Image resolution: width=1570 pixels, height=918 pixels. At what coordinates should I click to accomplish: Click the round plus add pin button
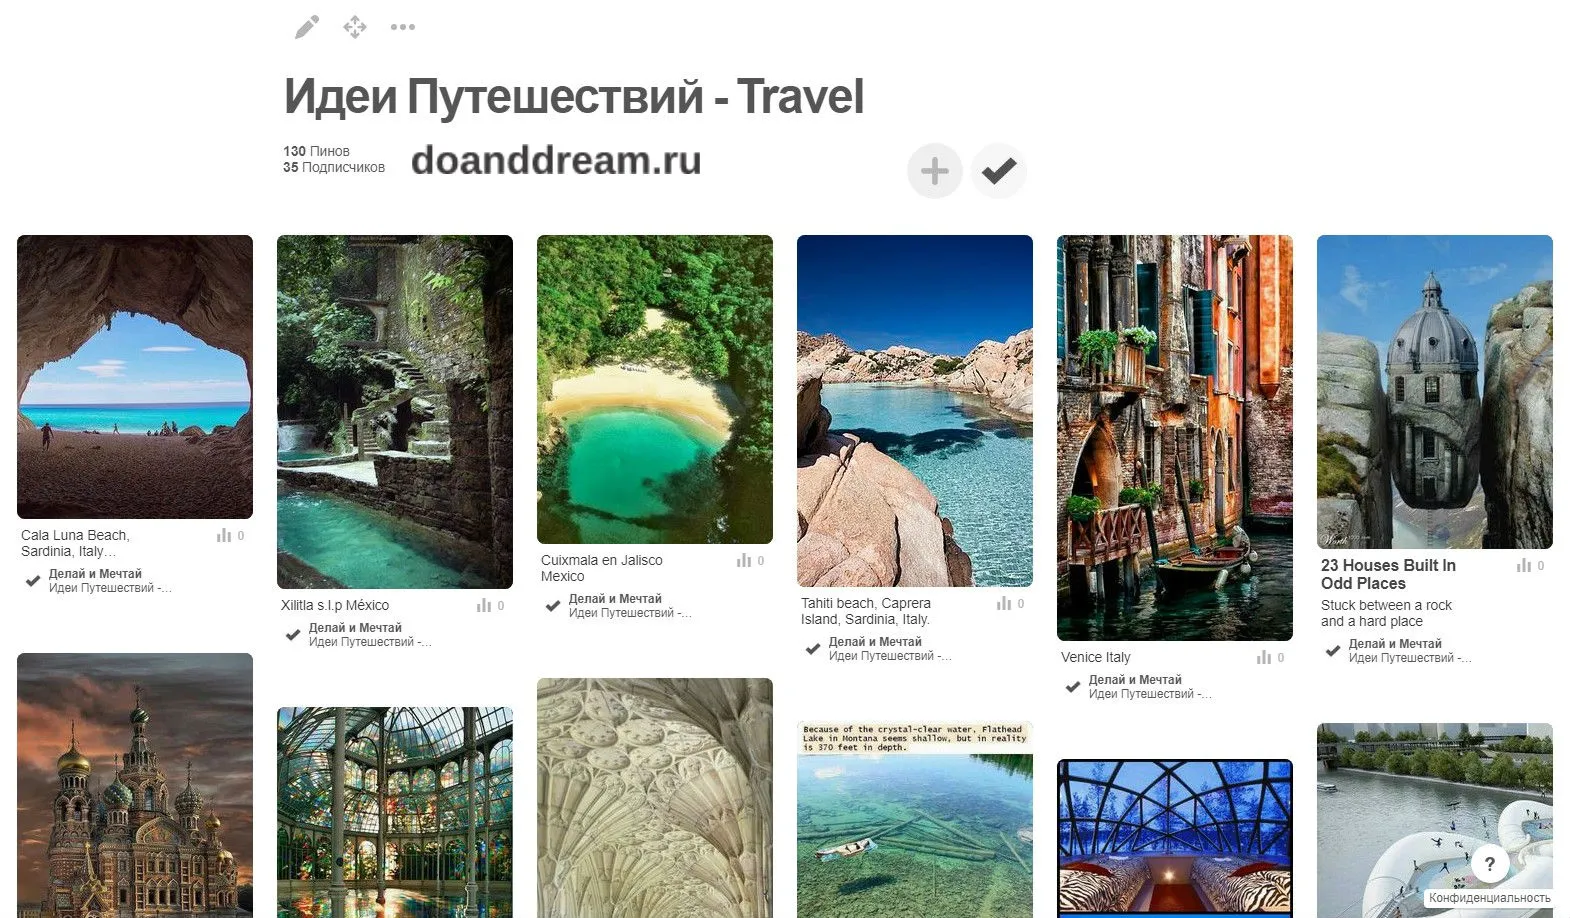(935, 171)
